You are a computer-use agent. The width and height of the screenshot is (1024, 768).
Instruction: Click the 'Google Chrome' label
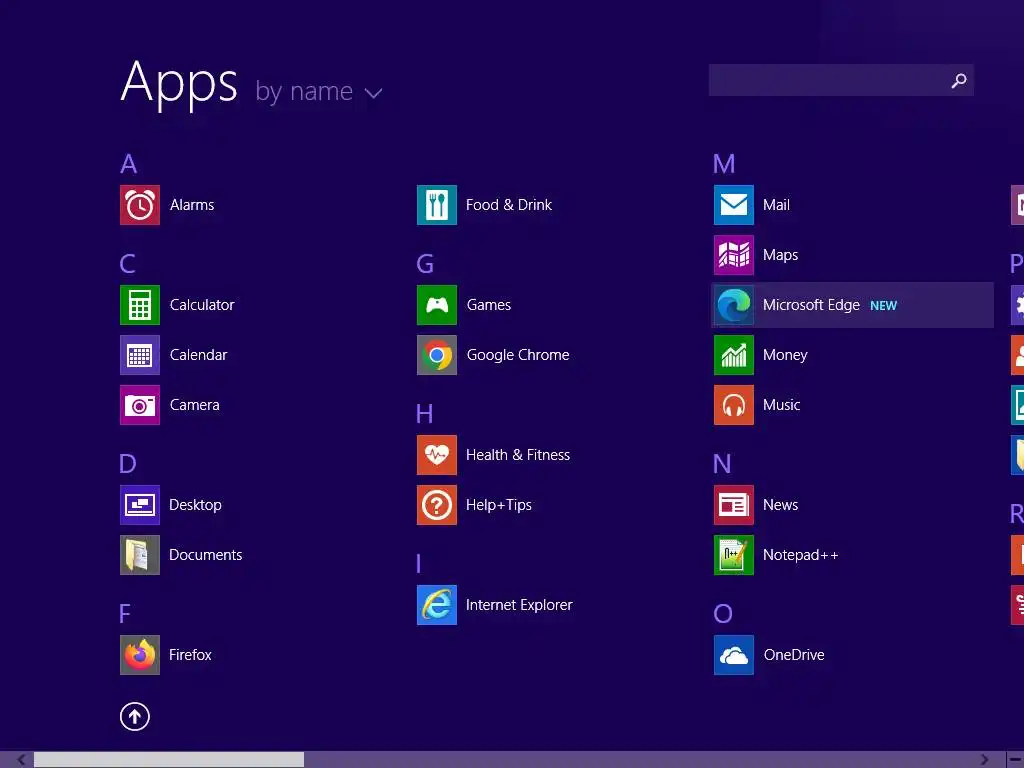click(518, 355)
